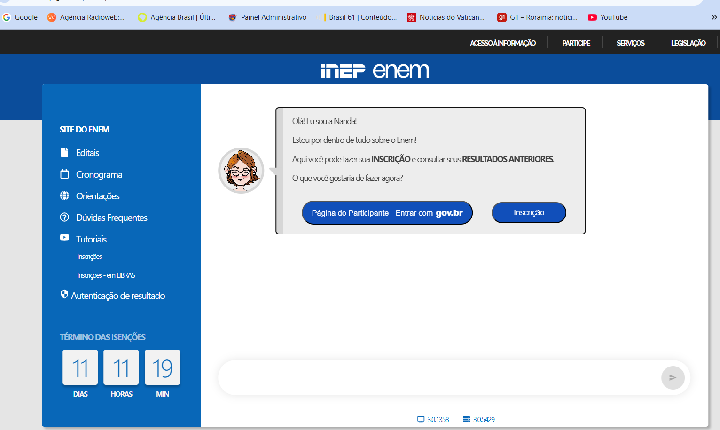Click the monitor icon link below chat
720x430 pixels.
433,419
